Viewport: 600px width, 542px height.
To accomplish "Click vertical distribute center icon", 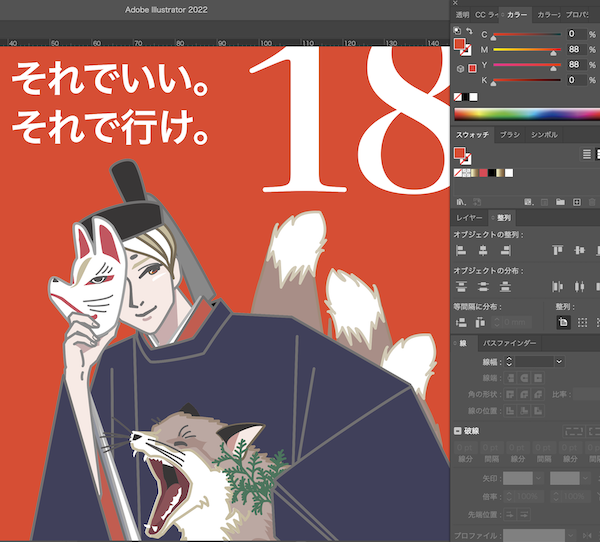I will (x=482, y=286).
